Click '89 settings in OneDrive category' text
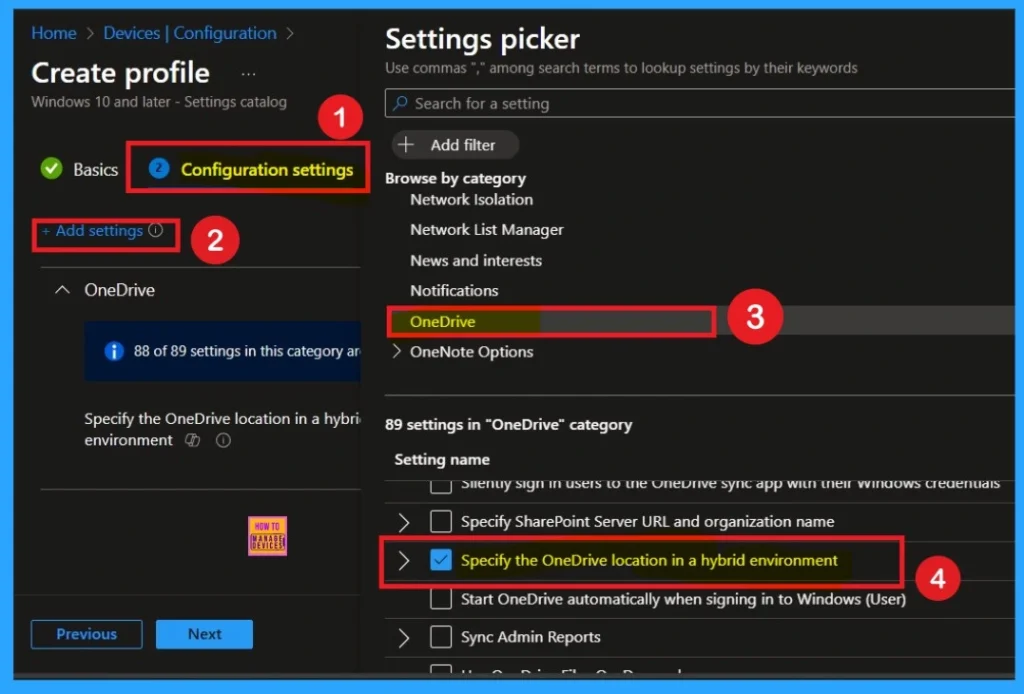Image resolution: width=1024 pixels, height=694 pixels. pyautogui.click(x=509, y=425)
